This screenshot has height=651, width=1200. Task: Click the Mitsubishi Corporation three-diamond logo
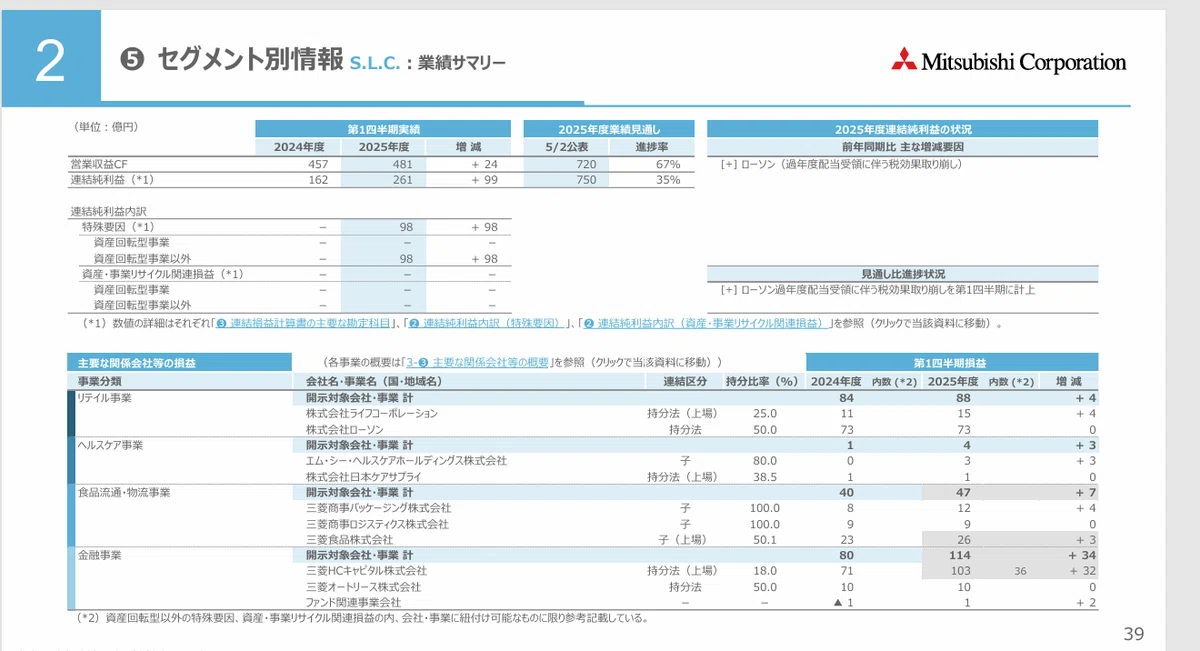click(902, 60)
